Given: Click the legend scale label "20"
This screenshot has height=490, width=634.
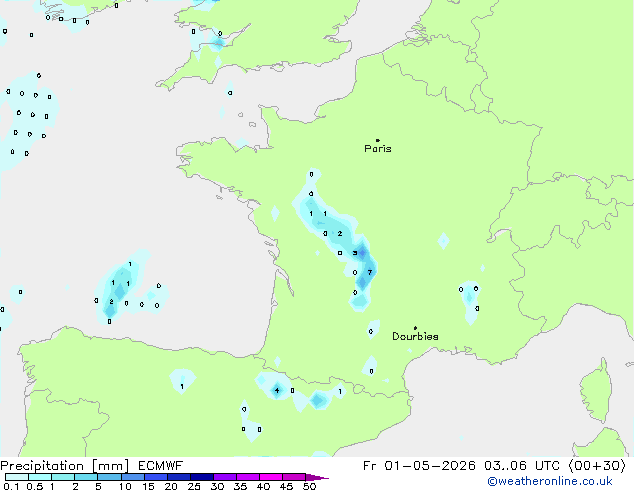Looking at the screenshot, I should pos(171,486).
